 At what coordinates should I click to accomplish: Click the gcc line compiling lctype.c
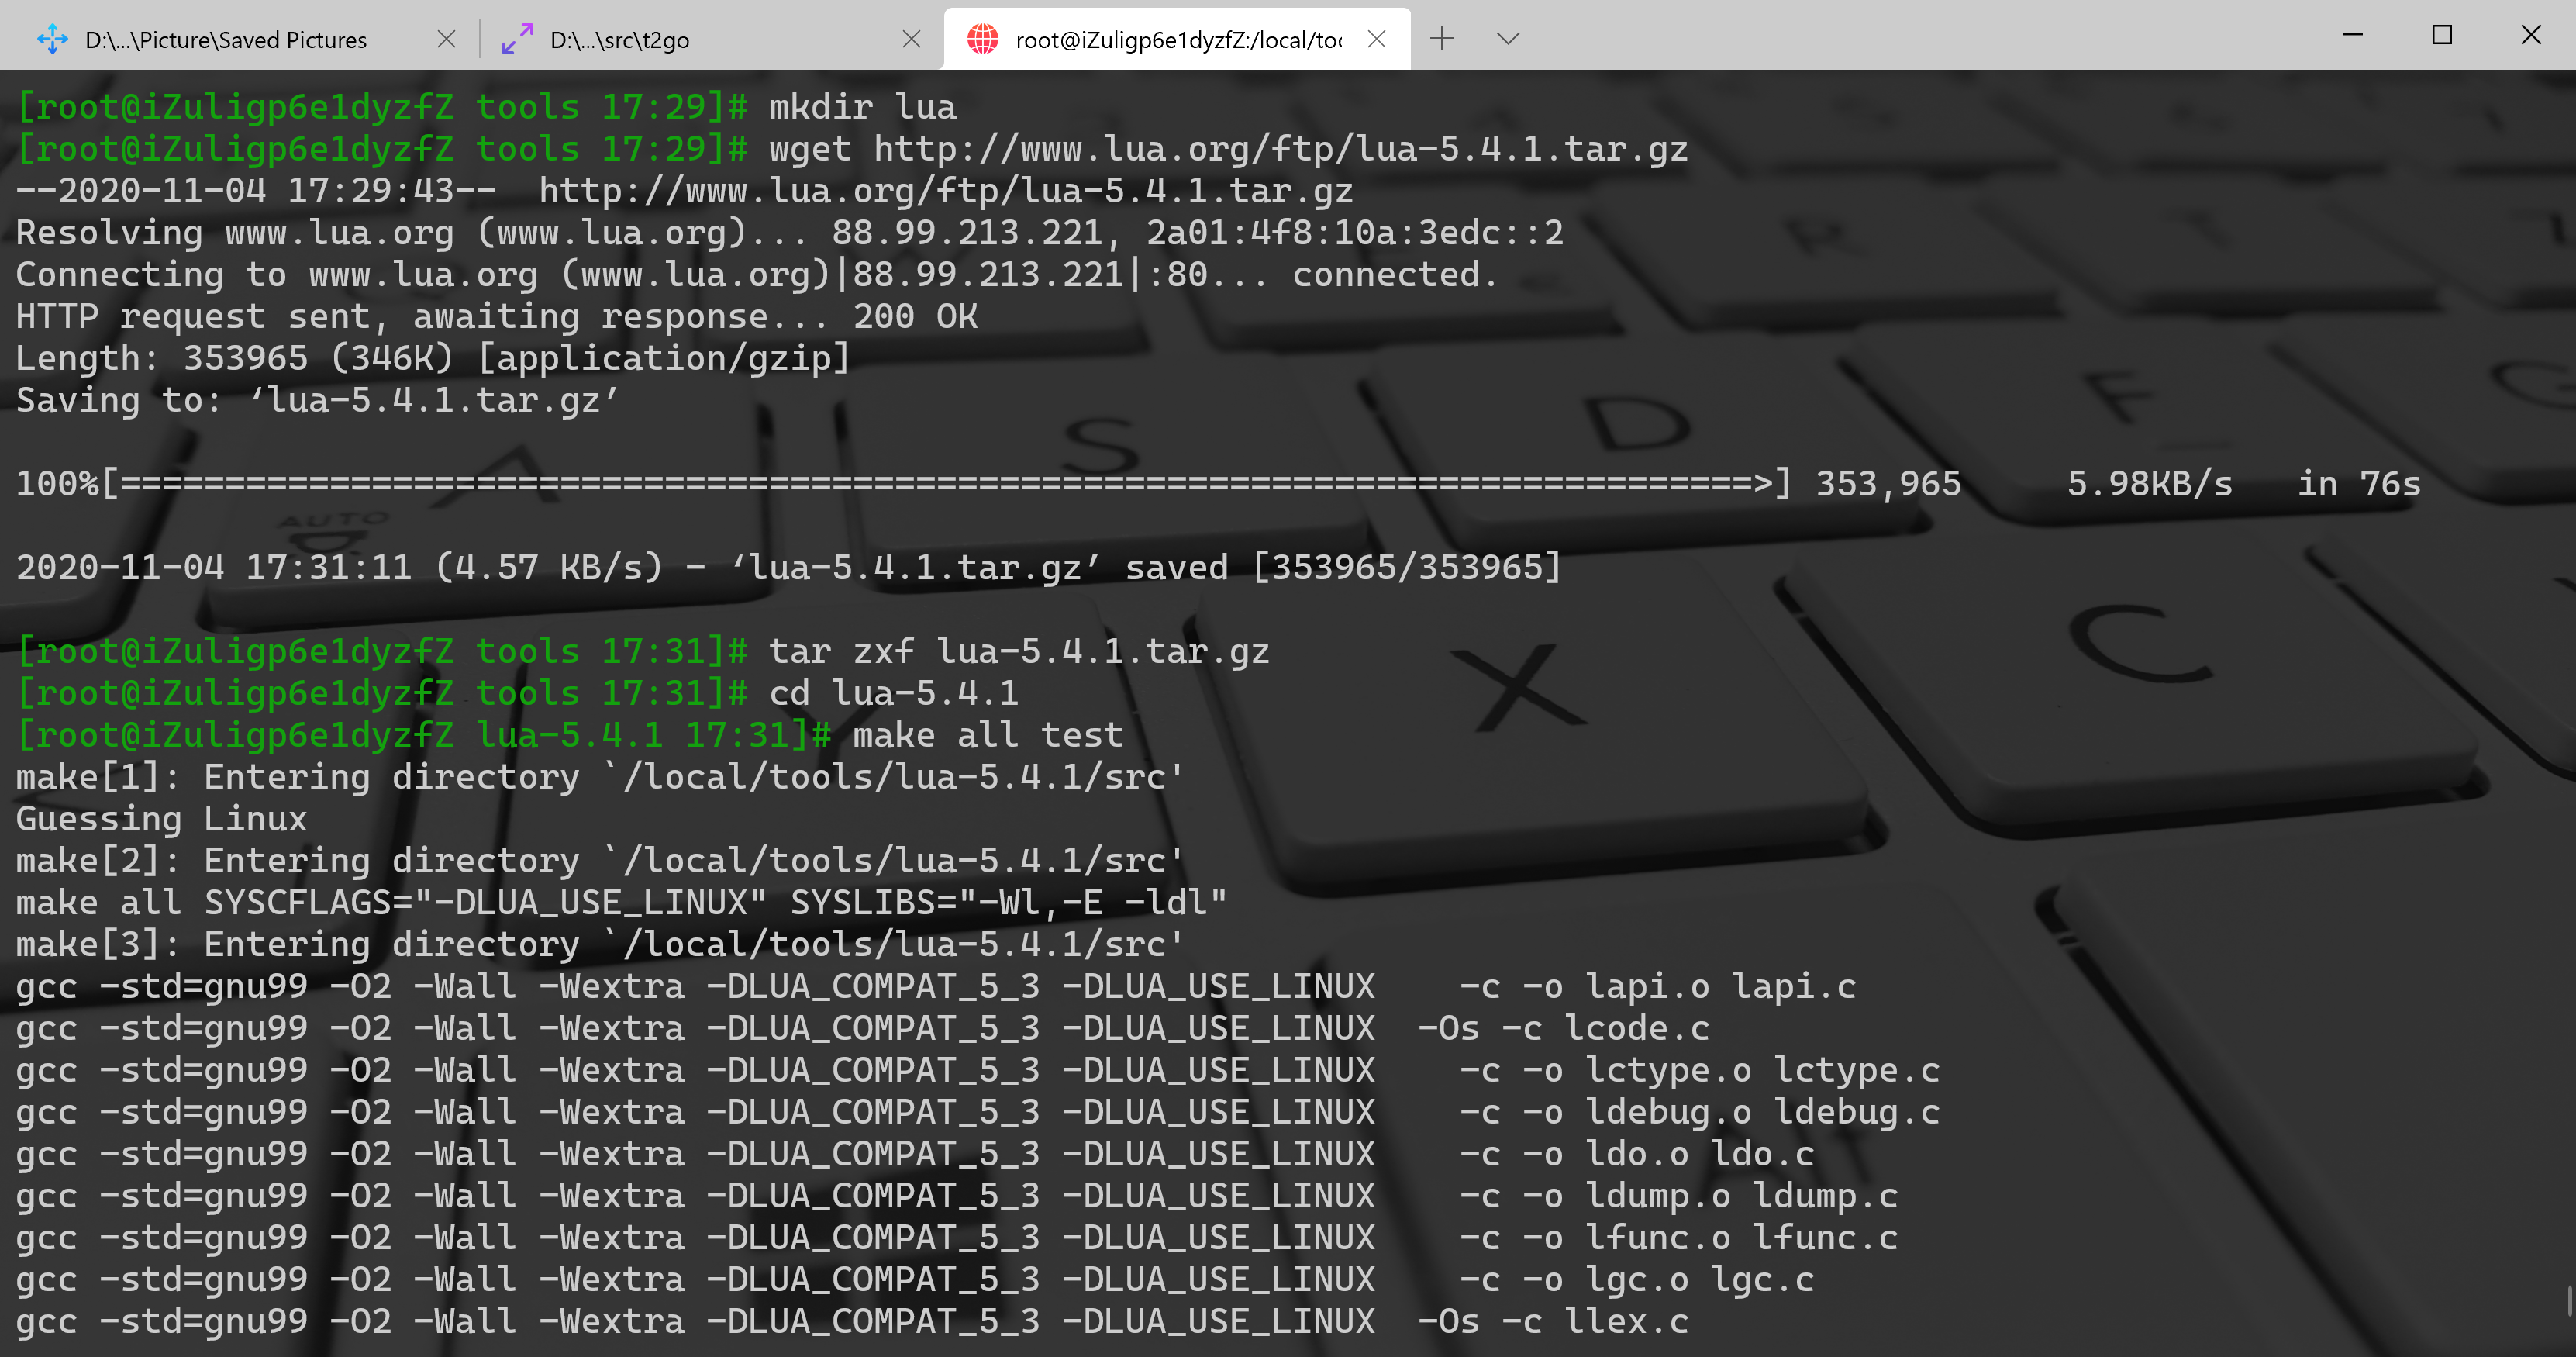(x=977, y=1071)
